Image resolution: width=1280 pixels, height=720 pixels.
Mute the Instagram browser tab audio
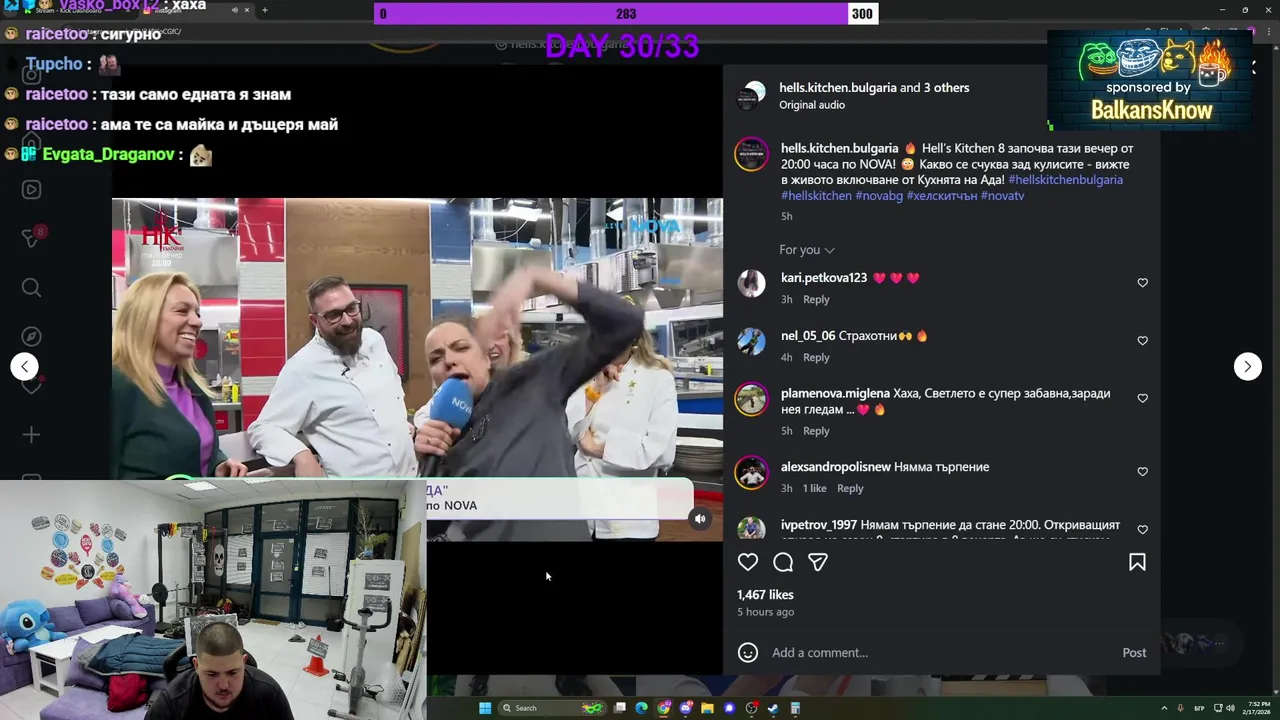point(235,10)
